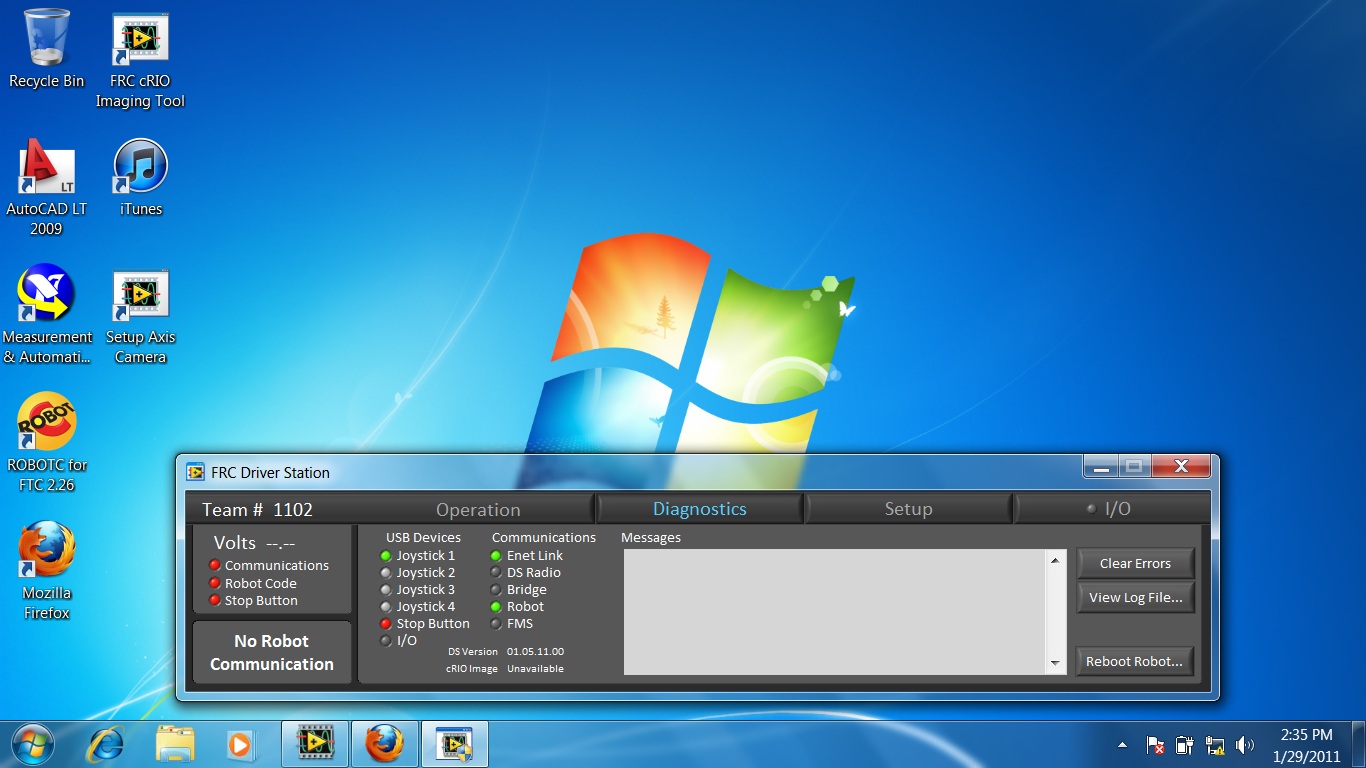Screen dimensions: 1366x768
Task: Switch to Firefox taskbar button
Action: [x=385, y=744]
